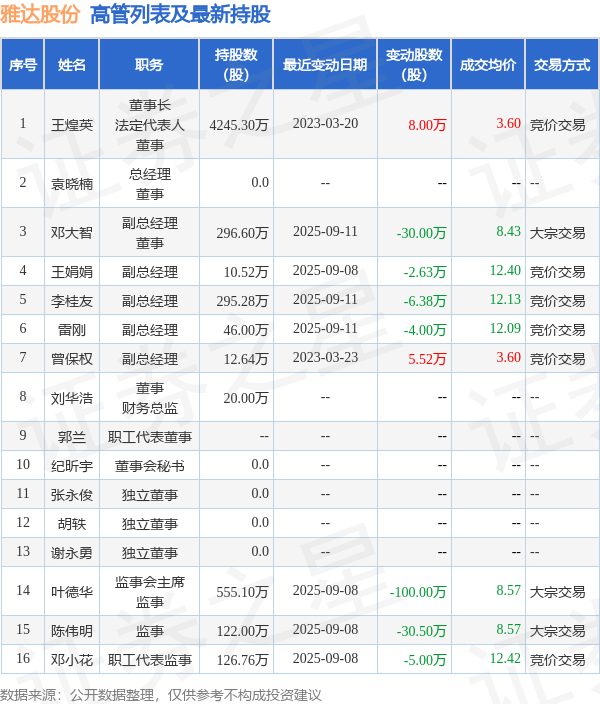Click the name 陈伟明
The width and height of the screenshot is (600, 704).
tap(72, 631)
